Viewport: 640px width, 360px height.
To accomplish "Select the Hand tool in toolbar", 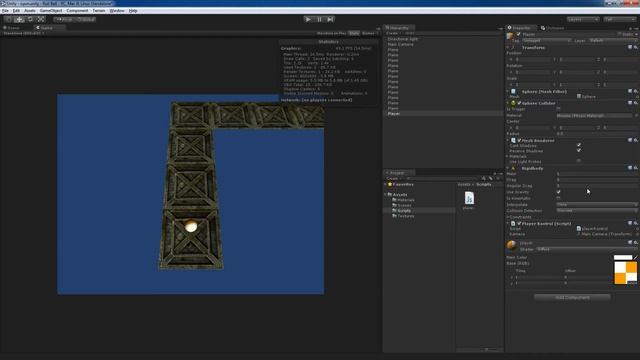I will point(9,19).
